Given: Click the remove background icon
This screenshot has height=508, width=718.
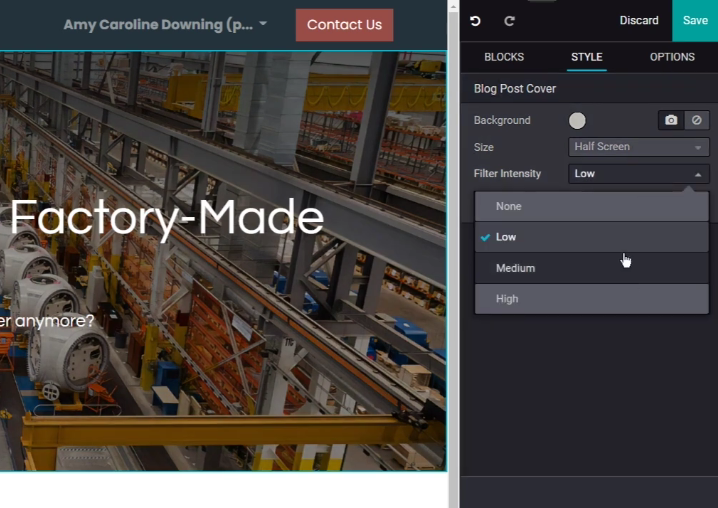Looking at the screenshot, I should point(696,120).
